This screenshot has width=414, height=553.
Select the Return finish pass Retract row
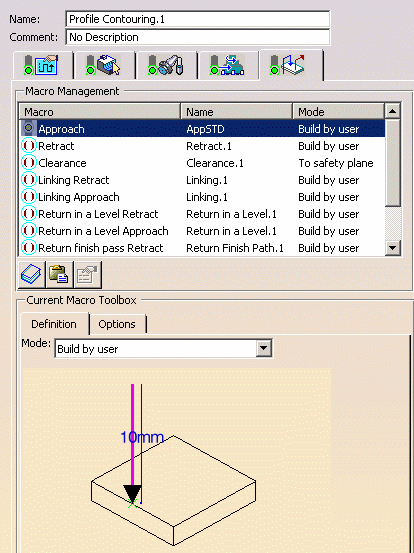pos(203,248)
